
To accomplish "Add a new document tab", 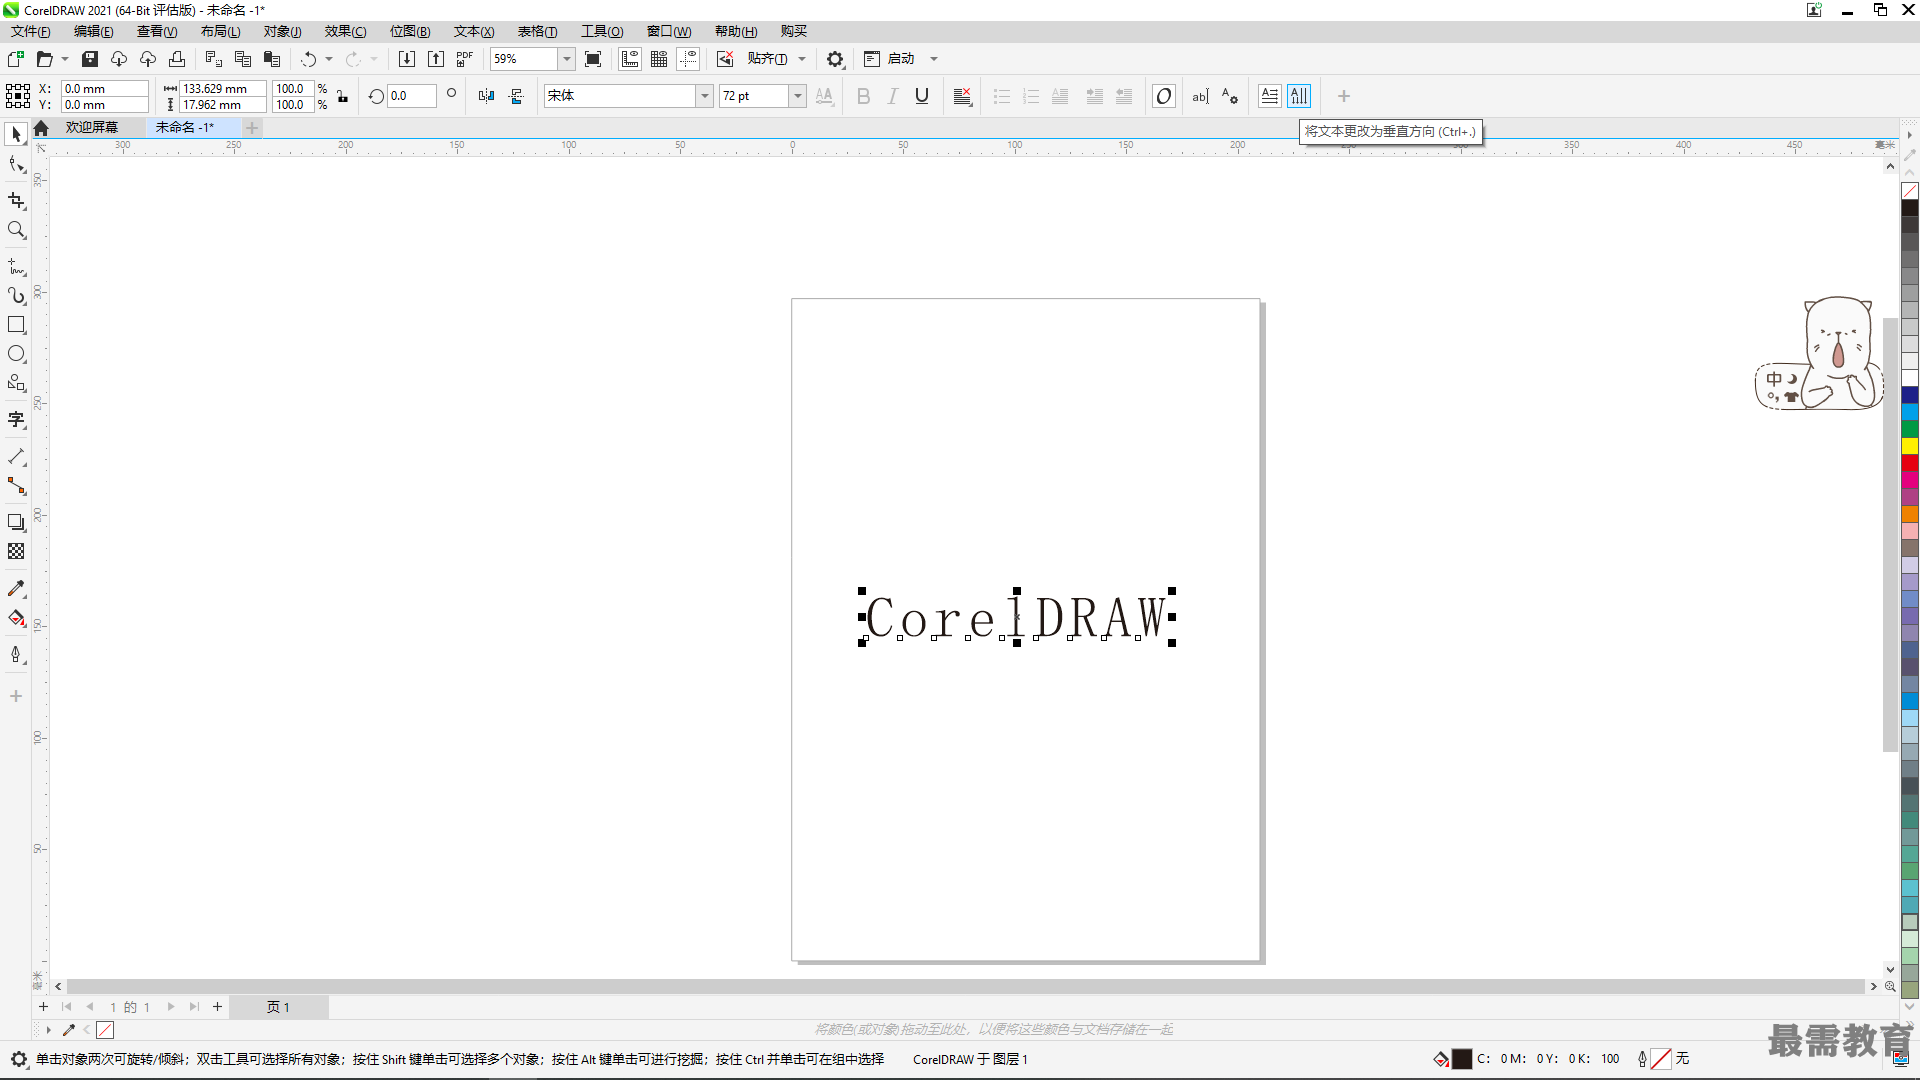I will pyautogui.click(x=252, y=128).
